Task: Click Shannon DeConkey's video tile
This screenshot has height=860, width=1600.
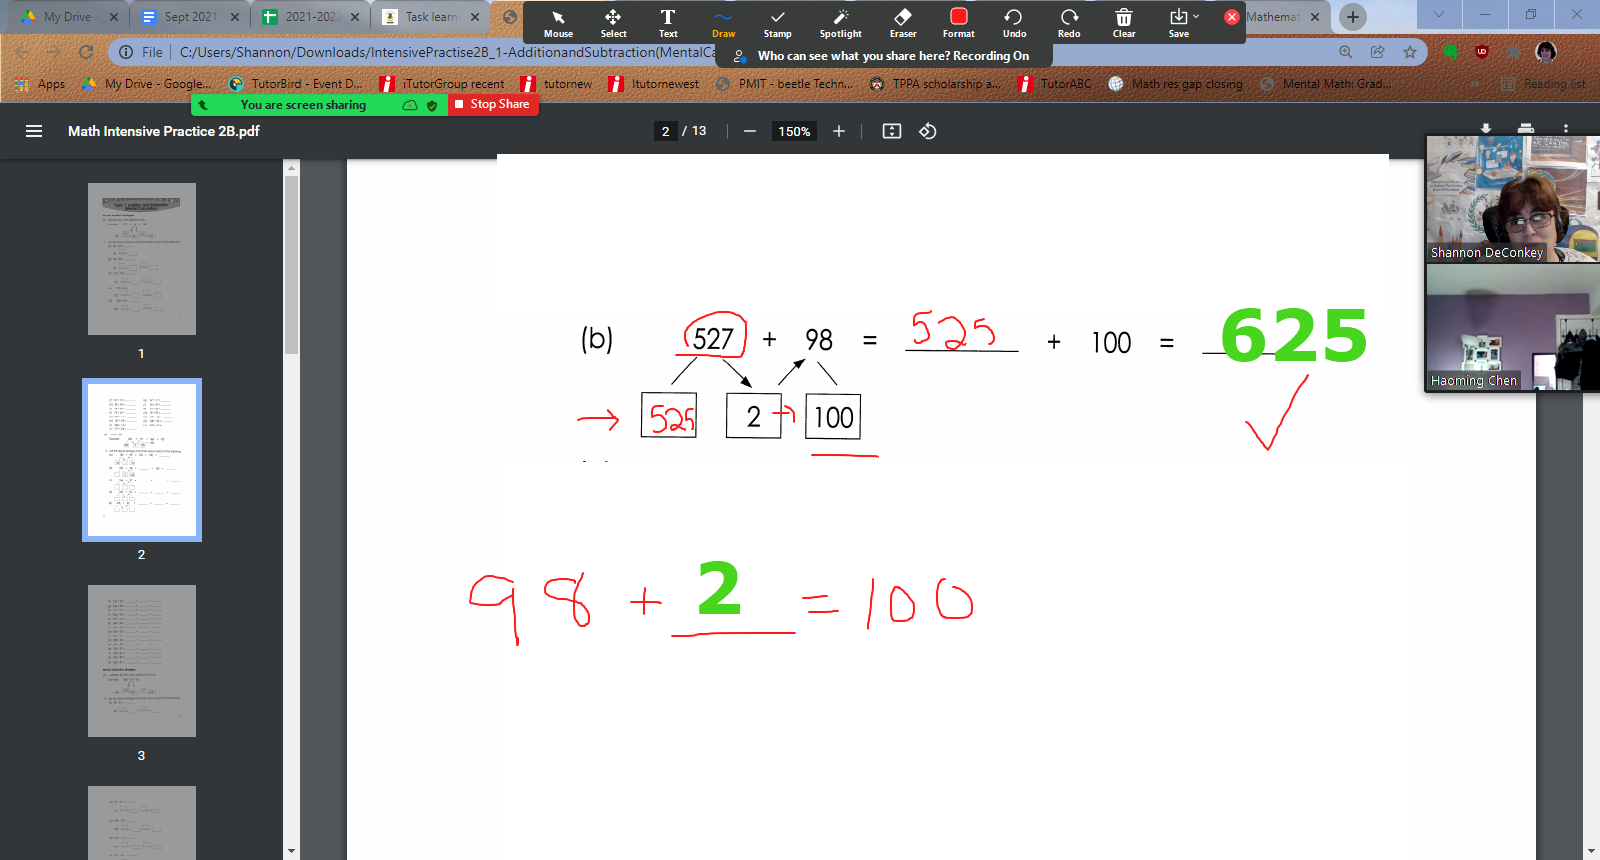Action: click(1511, 199)
